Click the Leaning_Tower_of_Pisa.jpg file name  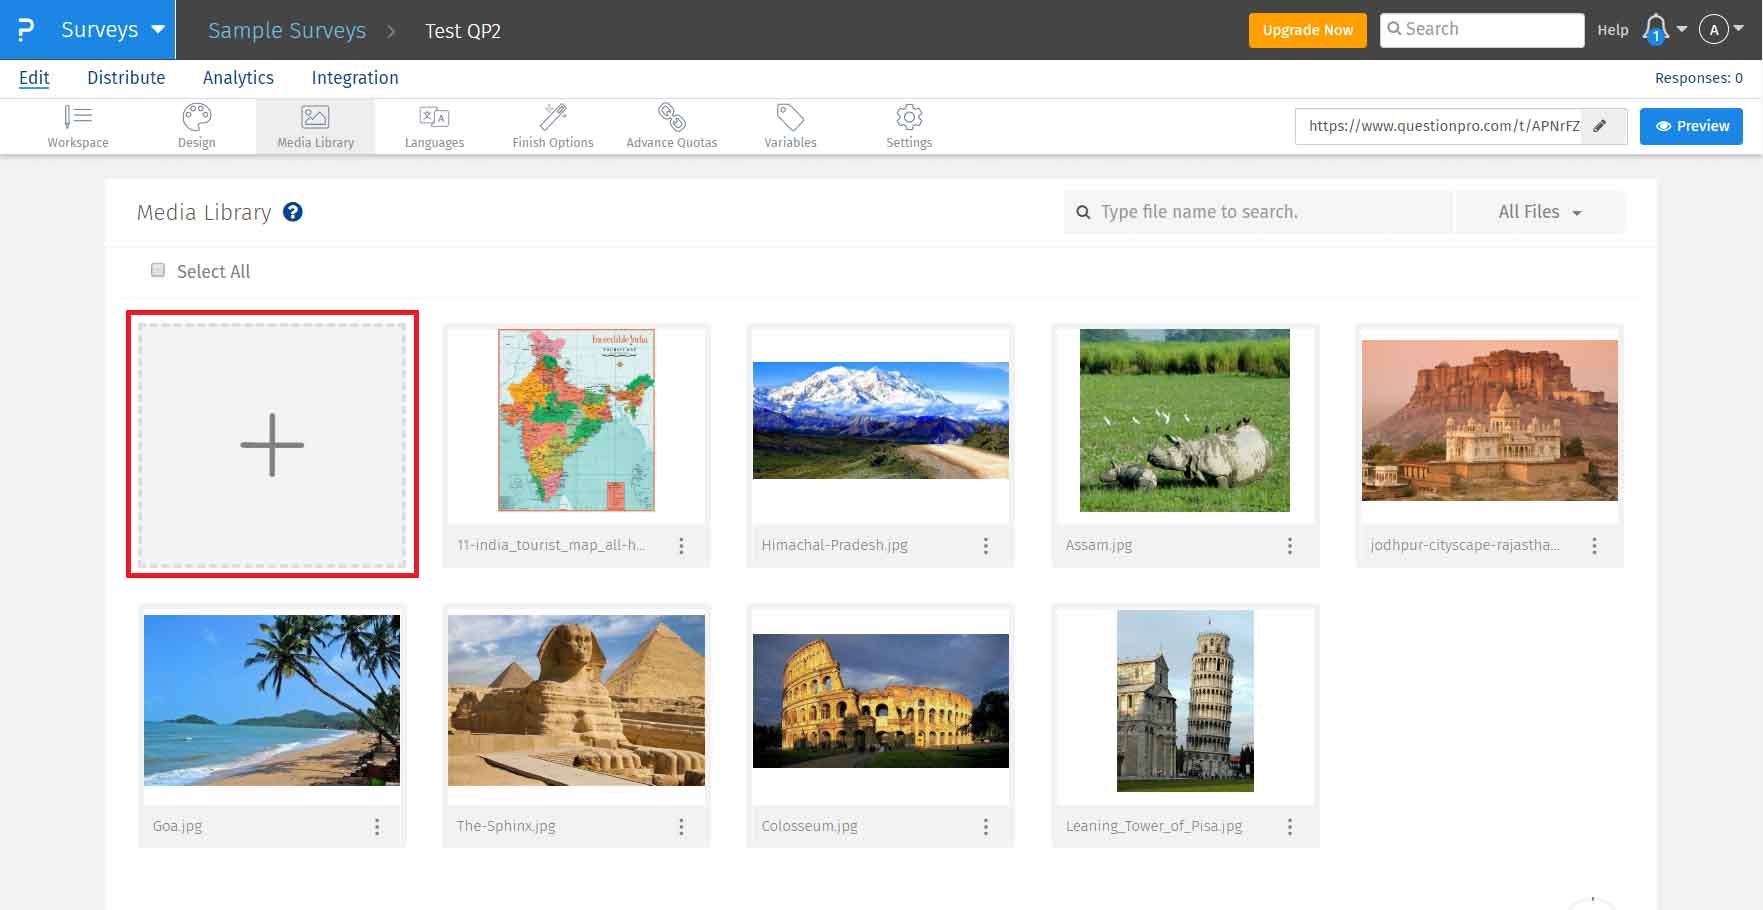pos(1153,827)
